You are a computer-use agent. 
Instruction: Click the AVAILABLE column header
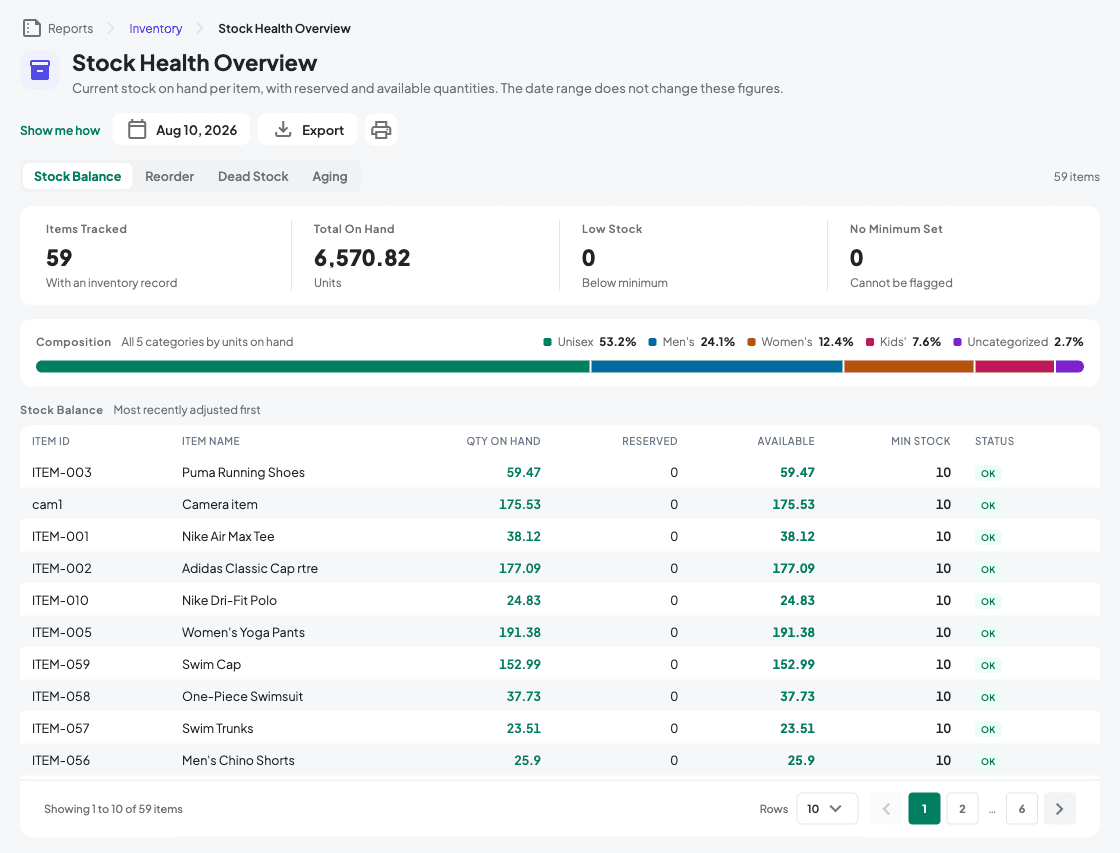tap(786, 442)
